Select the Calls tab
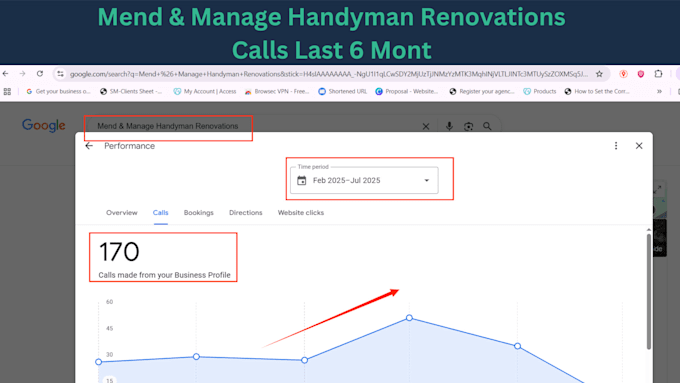Screen dimensions: 680x383 click(x=160, y=213)
